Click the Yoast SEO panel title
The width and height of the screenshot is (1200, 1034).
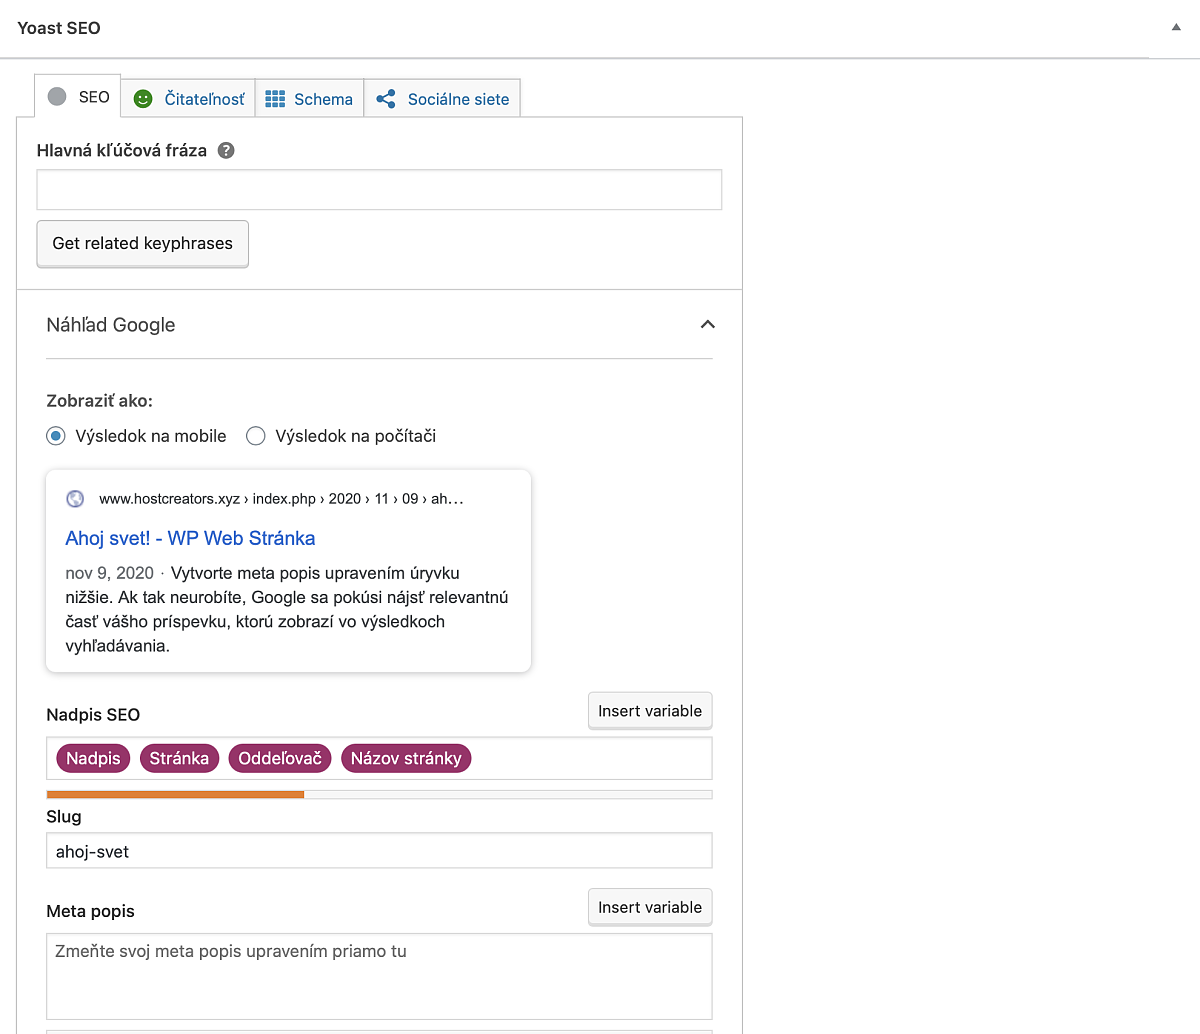tap(59, 28)
